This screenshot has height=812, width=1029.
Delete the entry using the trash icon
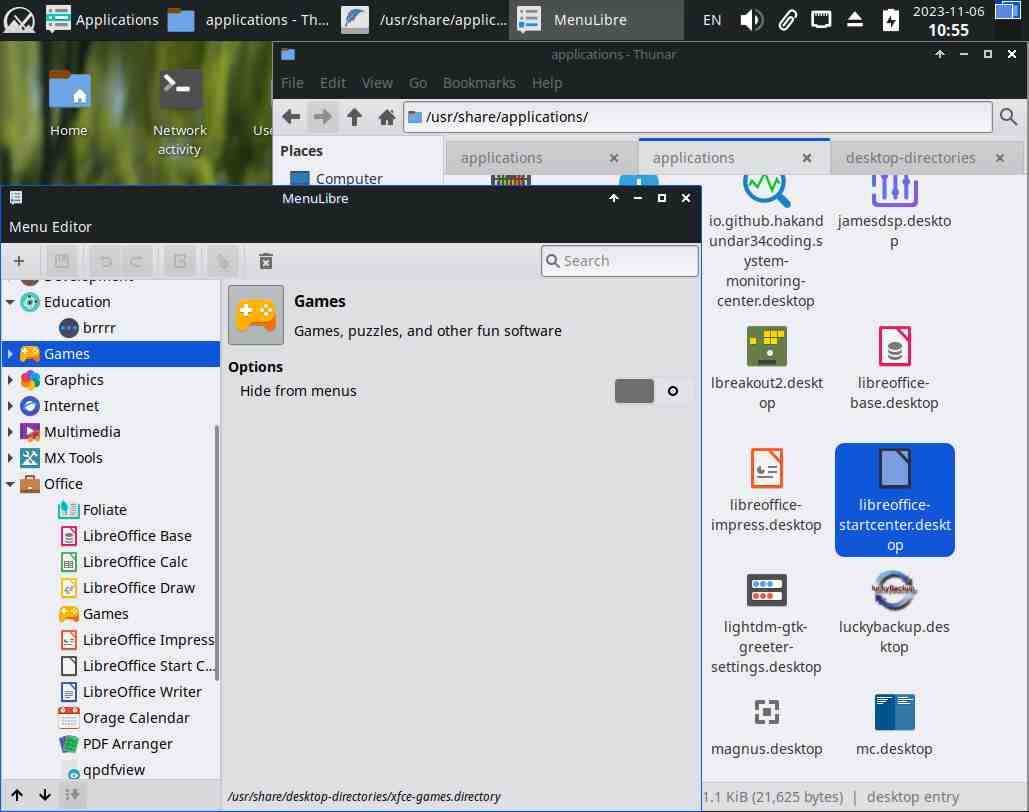click(x=266, y=261)
